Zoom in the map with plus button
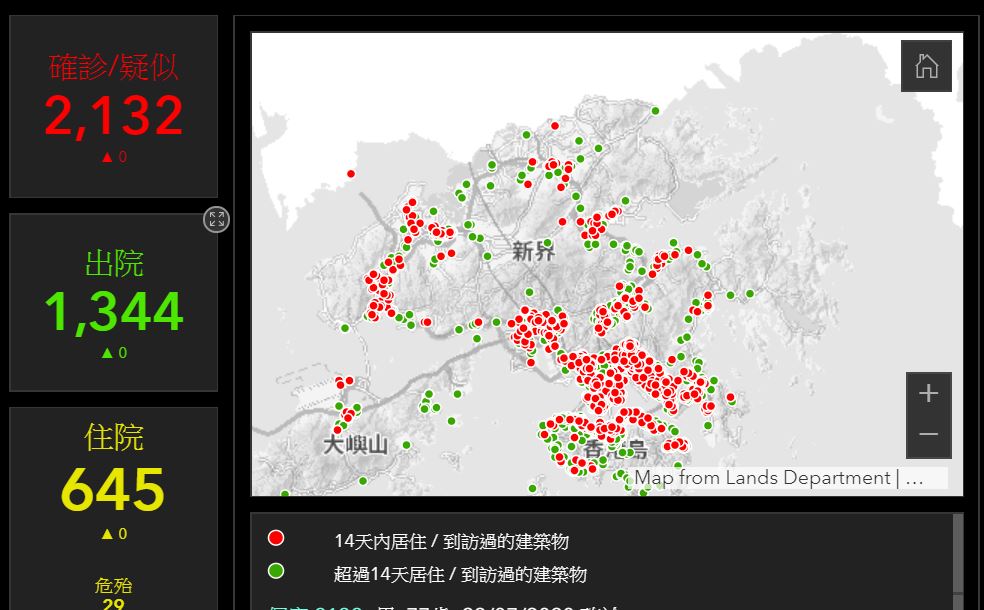The height and width of the screenshot is (610, 984). click(x=928, y=393)
